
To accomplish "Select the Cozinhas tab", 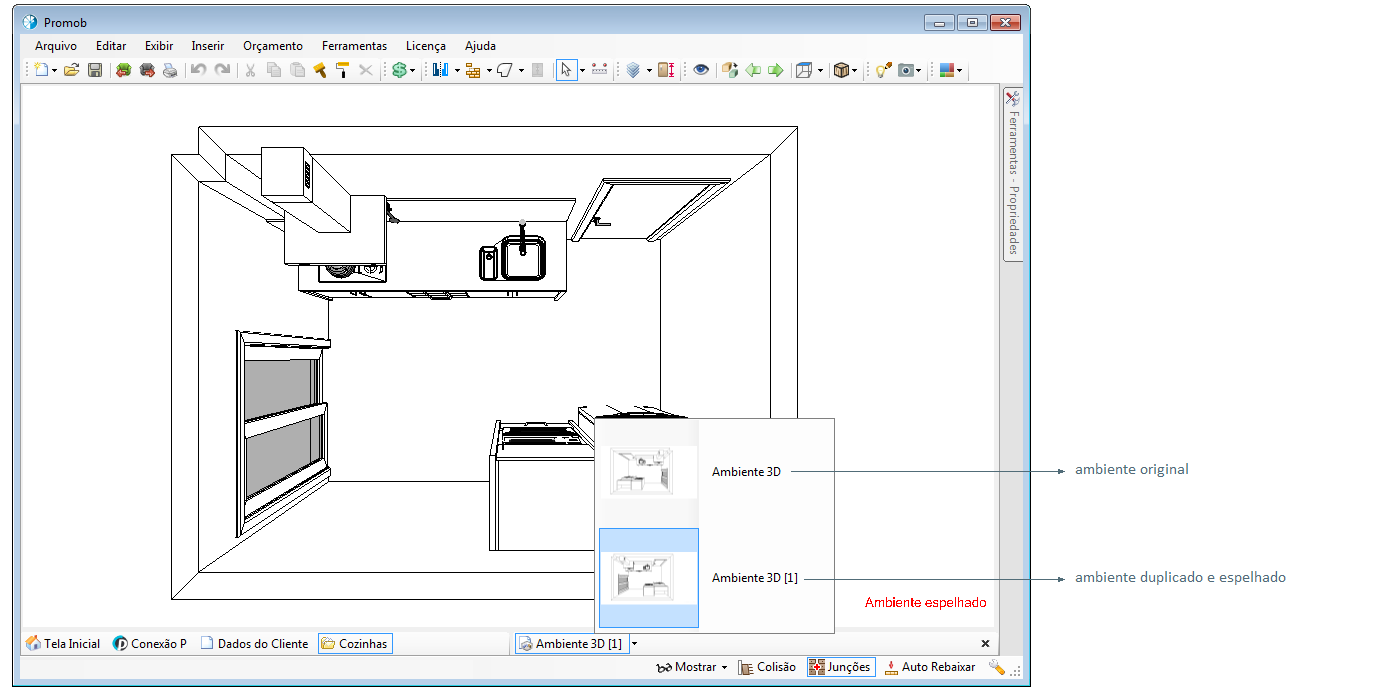I will 355,644.
